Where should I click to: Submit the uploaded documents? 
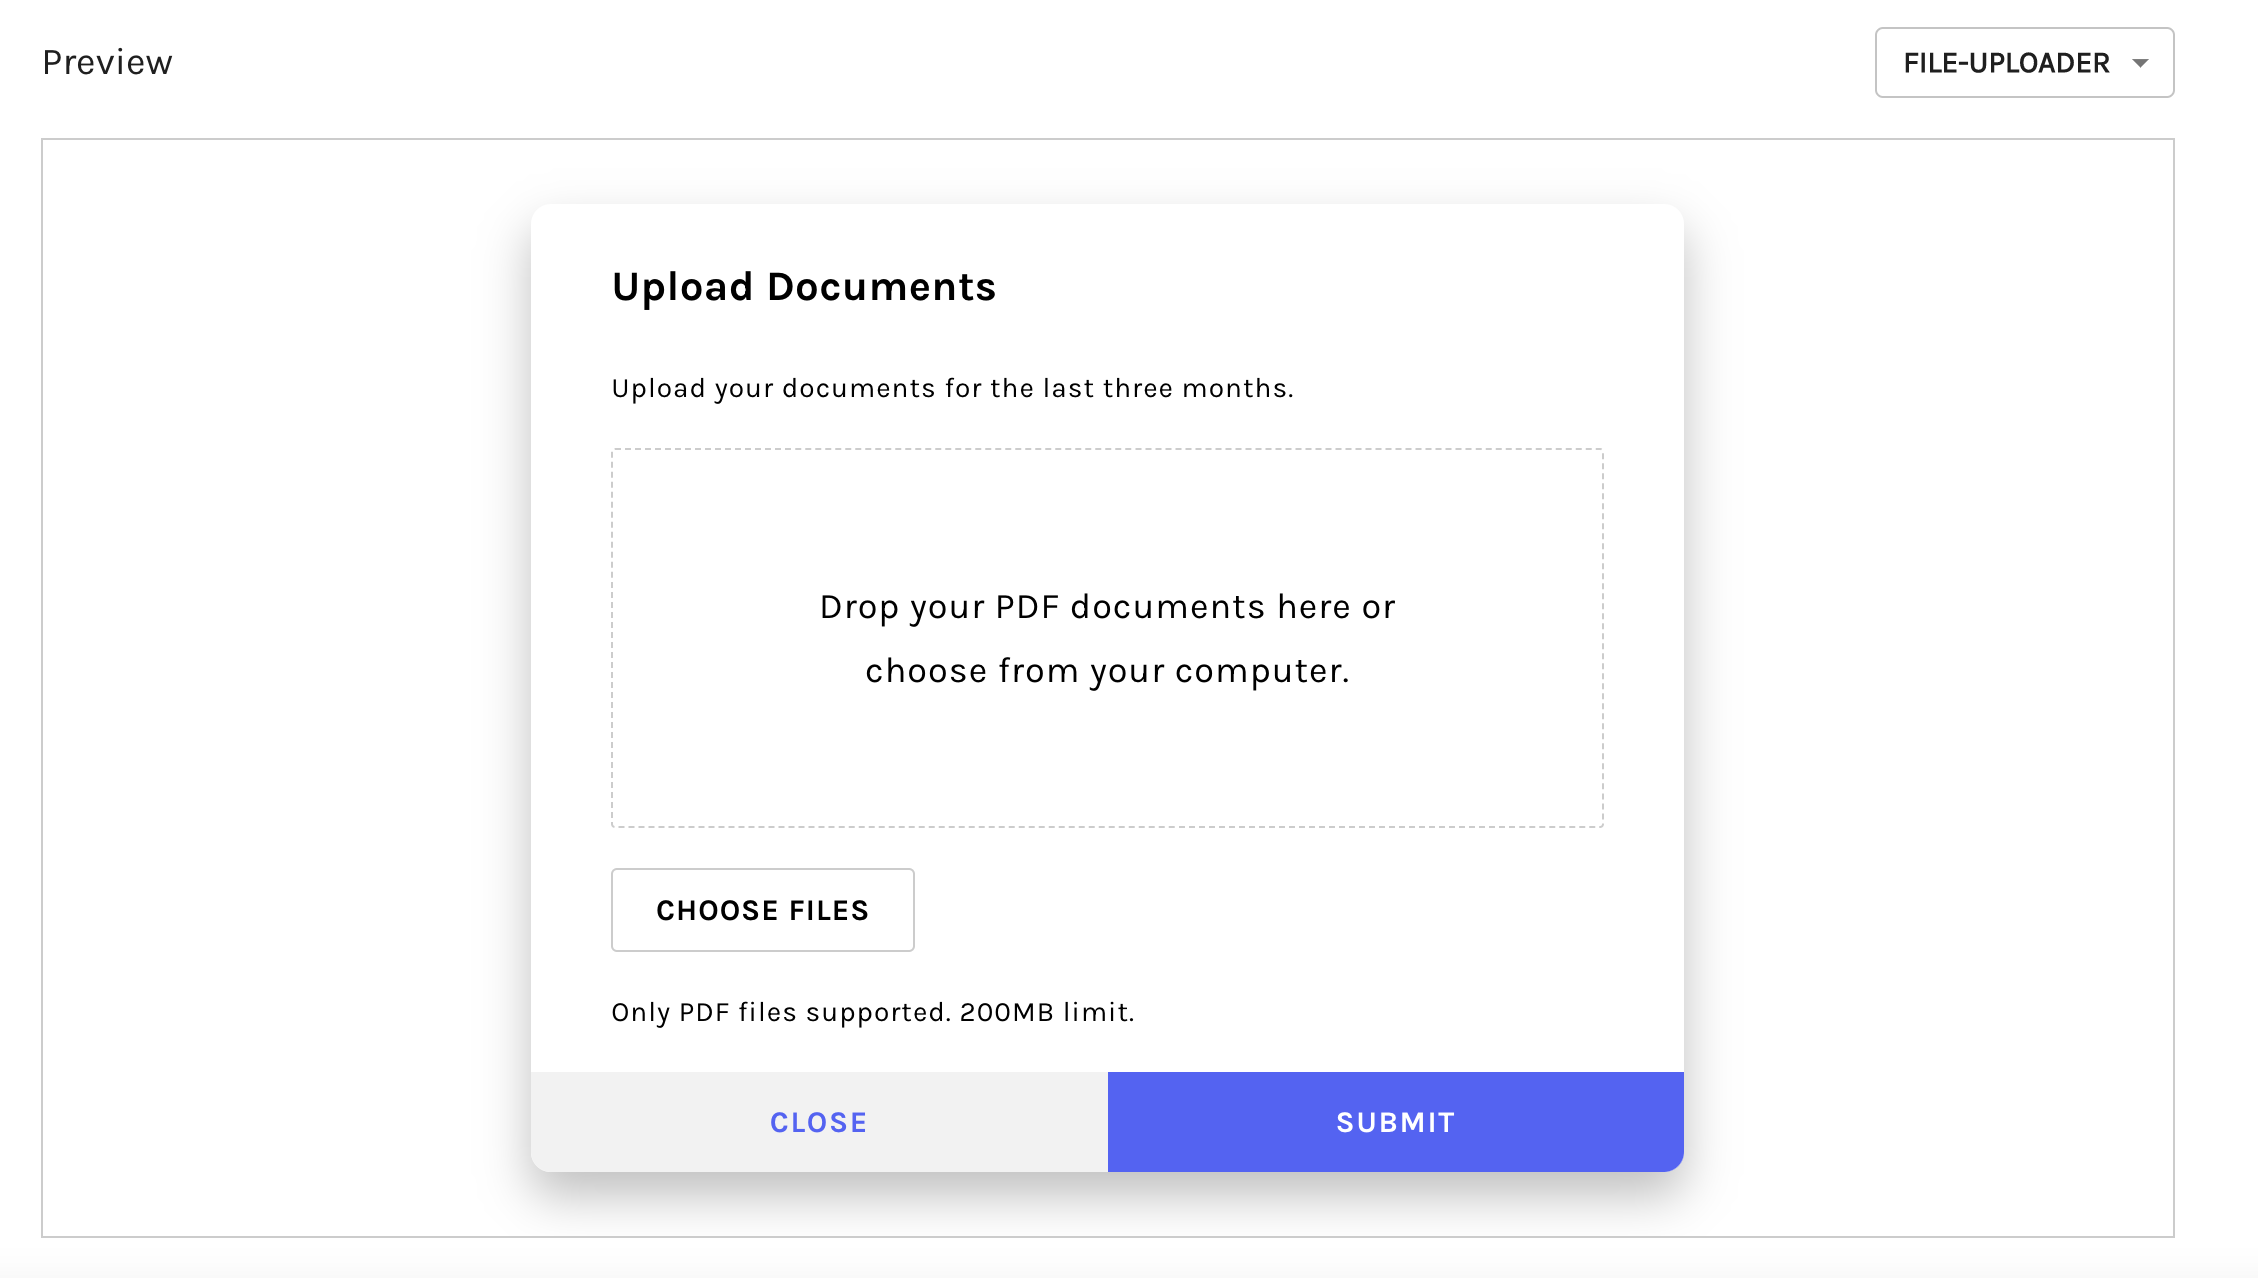1396,1122
